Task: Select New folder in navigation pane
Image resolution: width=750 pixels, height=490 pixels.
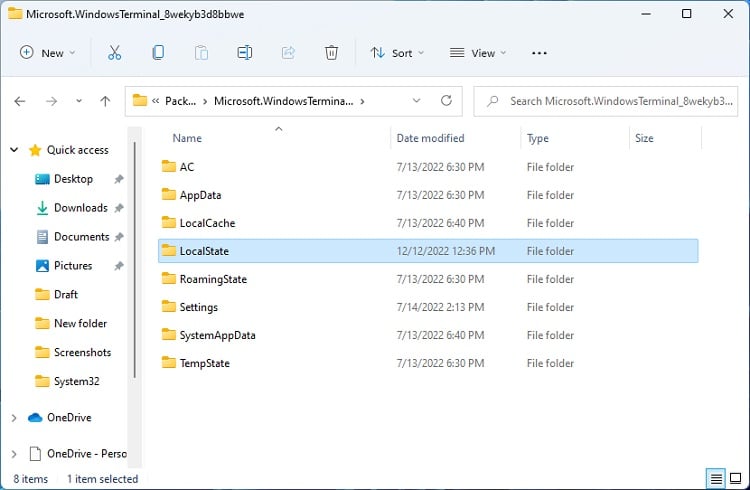Action: [x=80, y=323]
